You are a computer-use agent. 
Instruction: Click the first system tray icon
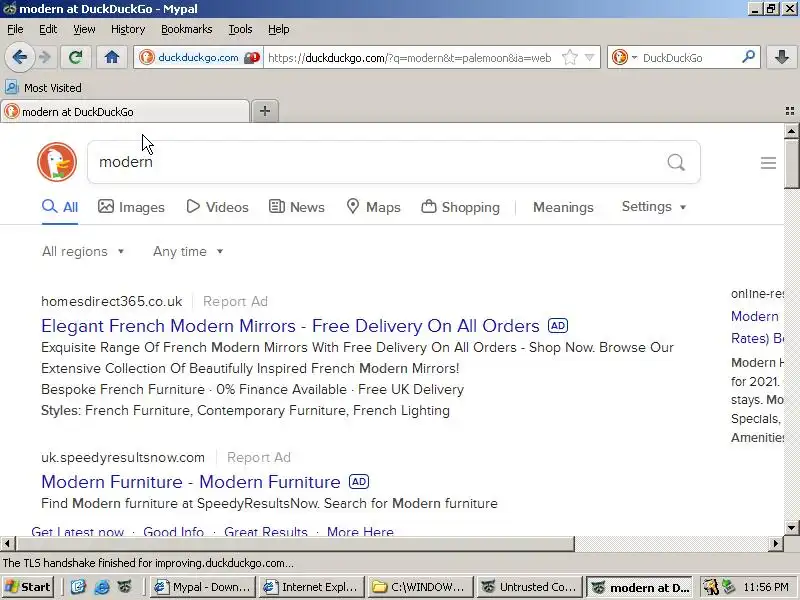click(x=710, y=587)
